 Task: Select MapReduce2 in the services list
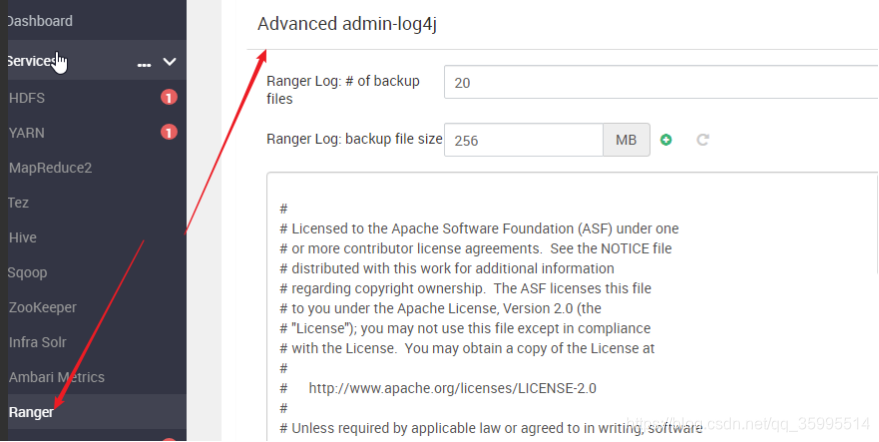click(50, 168)
